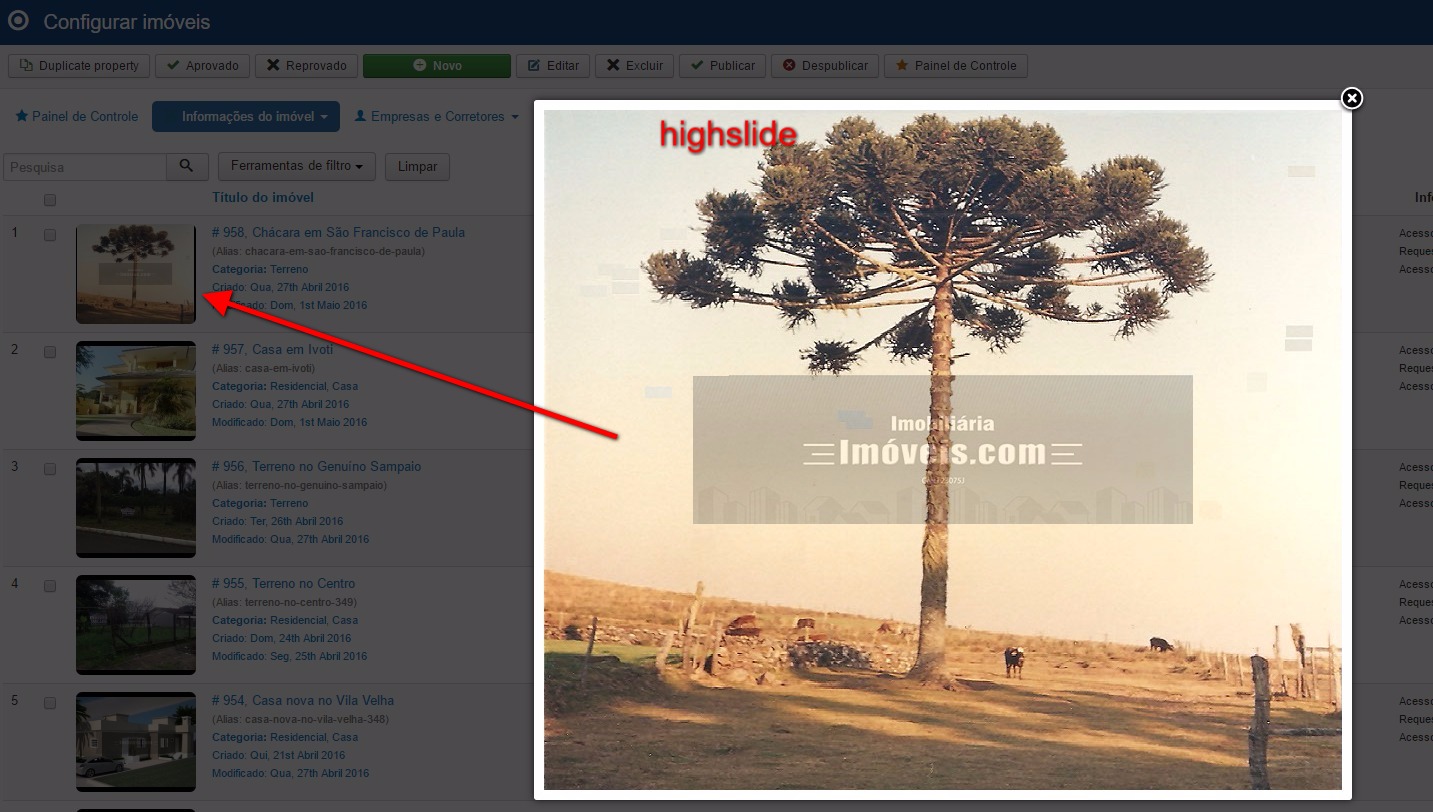Click the Despublicar toolbar button
The image size is (1433, 812).
pyautogui.click(x=825, y=66)
